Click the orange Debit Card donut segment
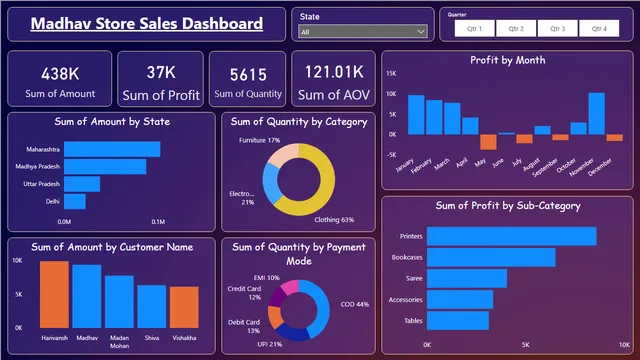 tap(274, 316)
